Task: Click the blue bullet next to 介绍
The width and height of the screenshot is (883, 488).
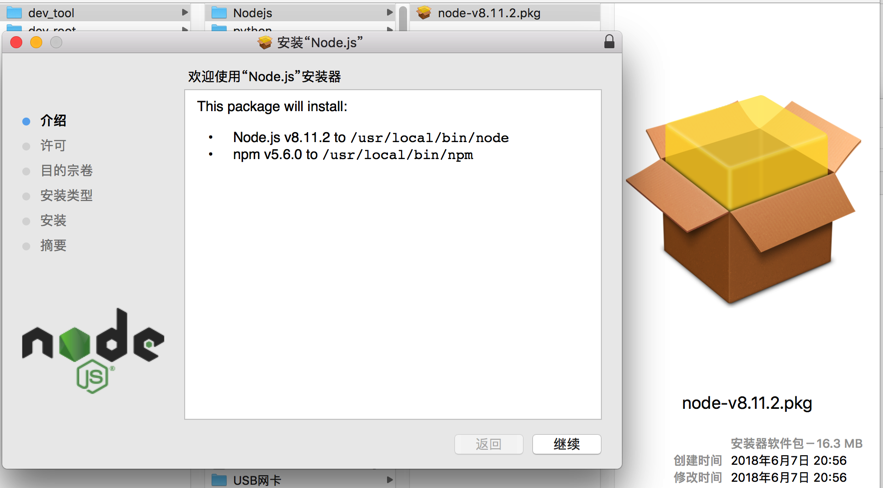Action: [x=26, y=121]
